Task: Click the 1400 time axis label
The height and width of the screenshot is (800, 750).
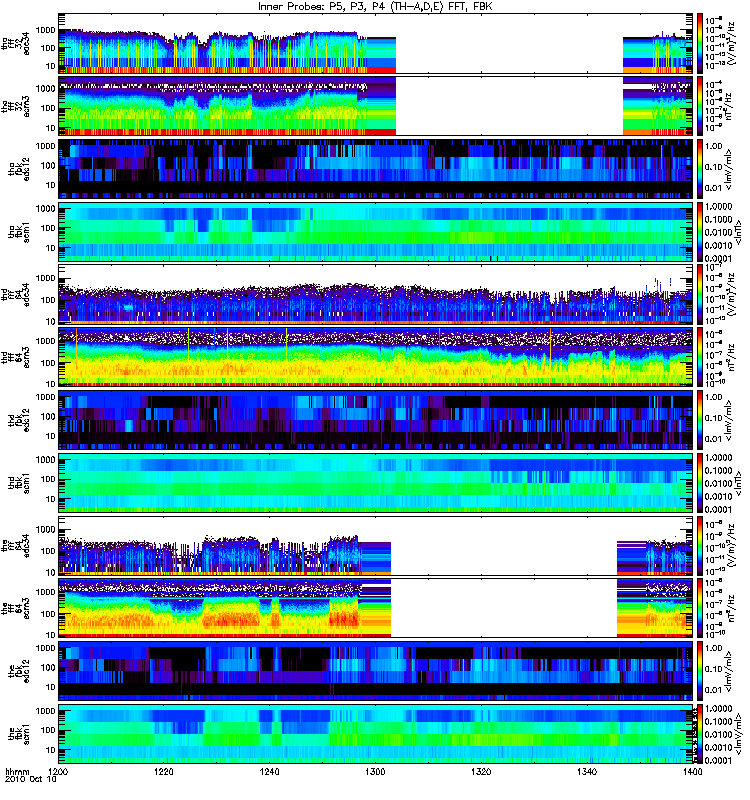Action: (x=692, y=771)
